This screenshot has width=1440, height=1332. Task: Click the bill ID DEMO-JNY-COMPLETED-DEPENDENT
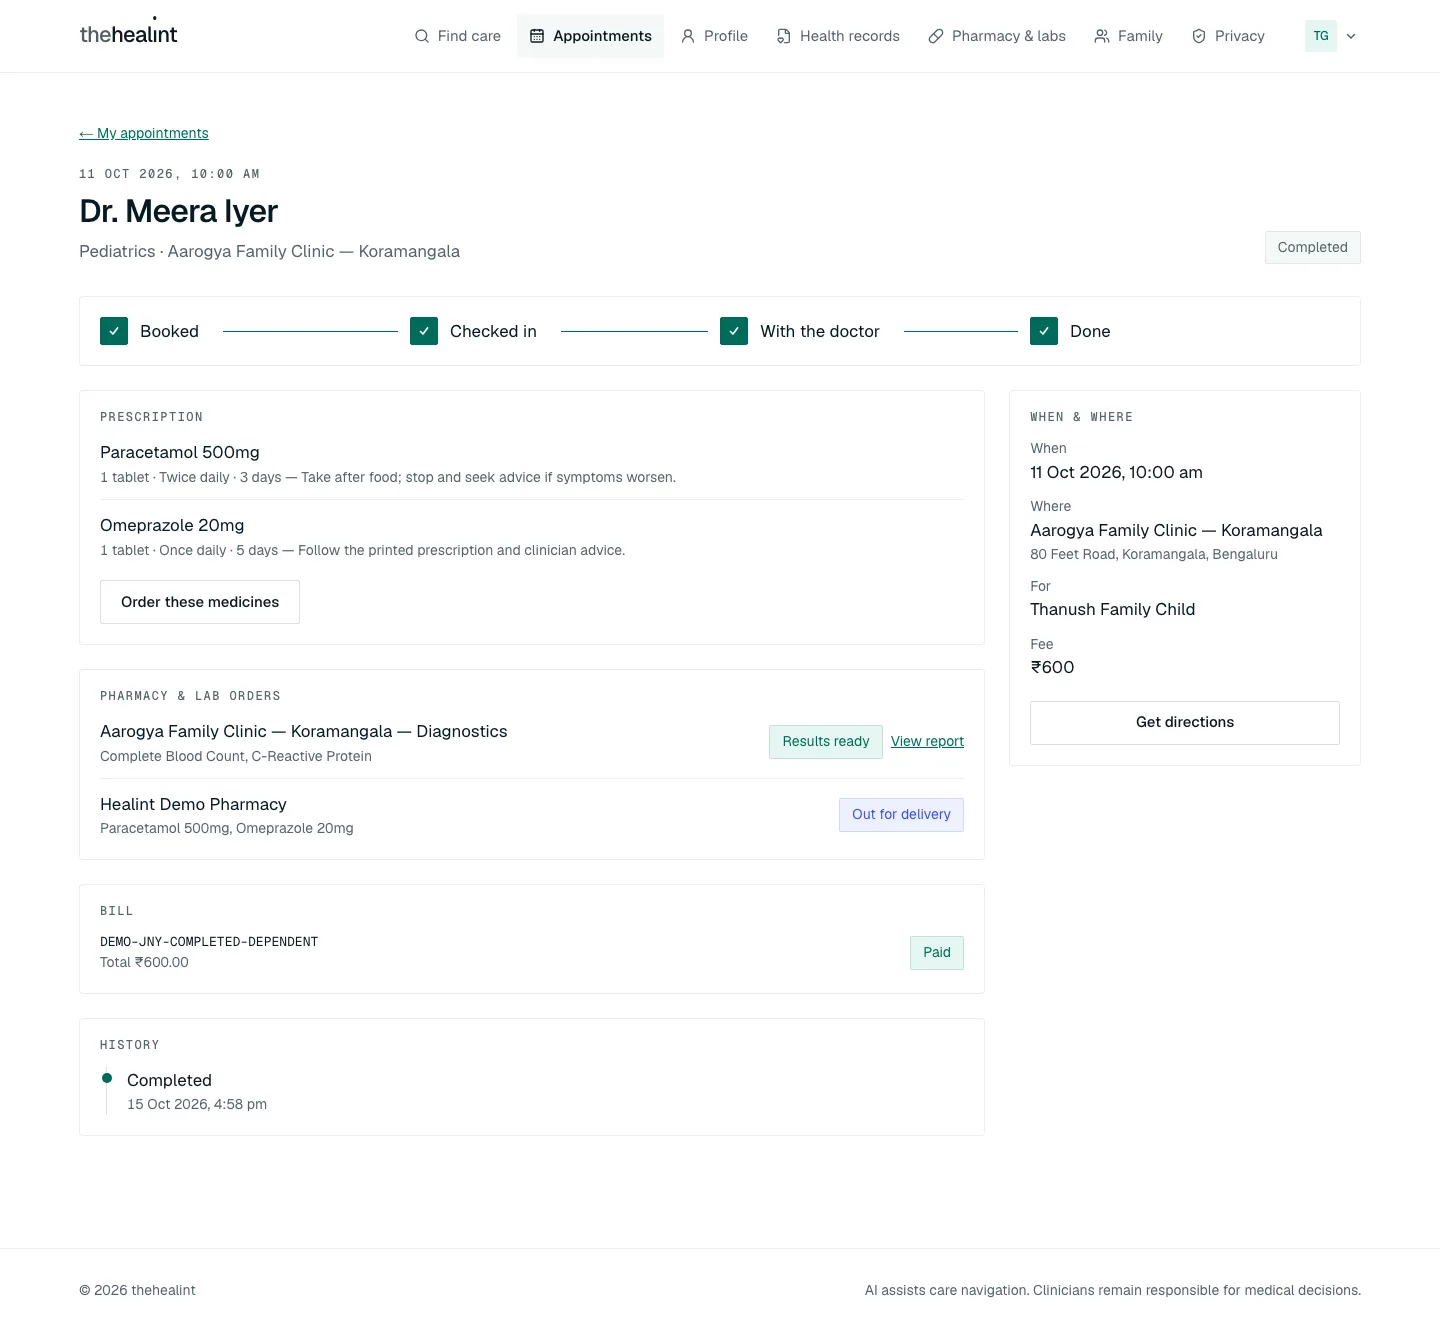tap(209, 942)
